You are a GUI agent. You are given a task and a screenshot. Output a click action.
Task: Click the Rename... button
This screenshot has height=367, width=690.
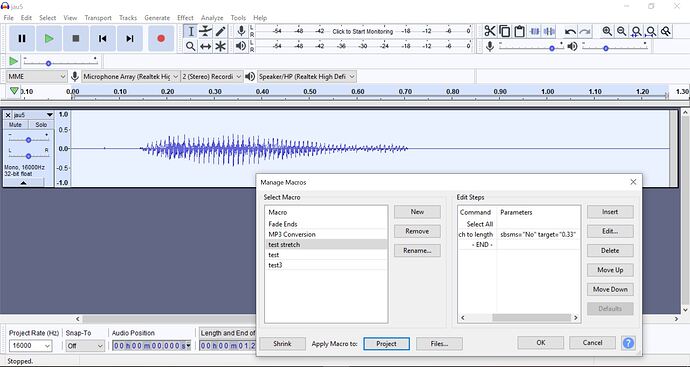coord(417,250)
